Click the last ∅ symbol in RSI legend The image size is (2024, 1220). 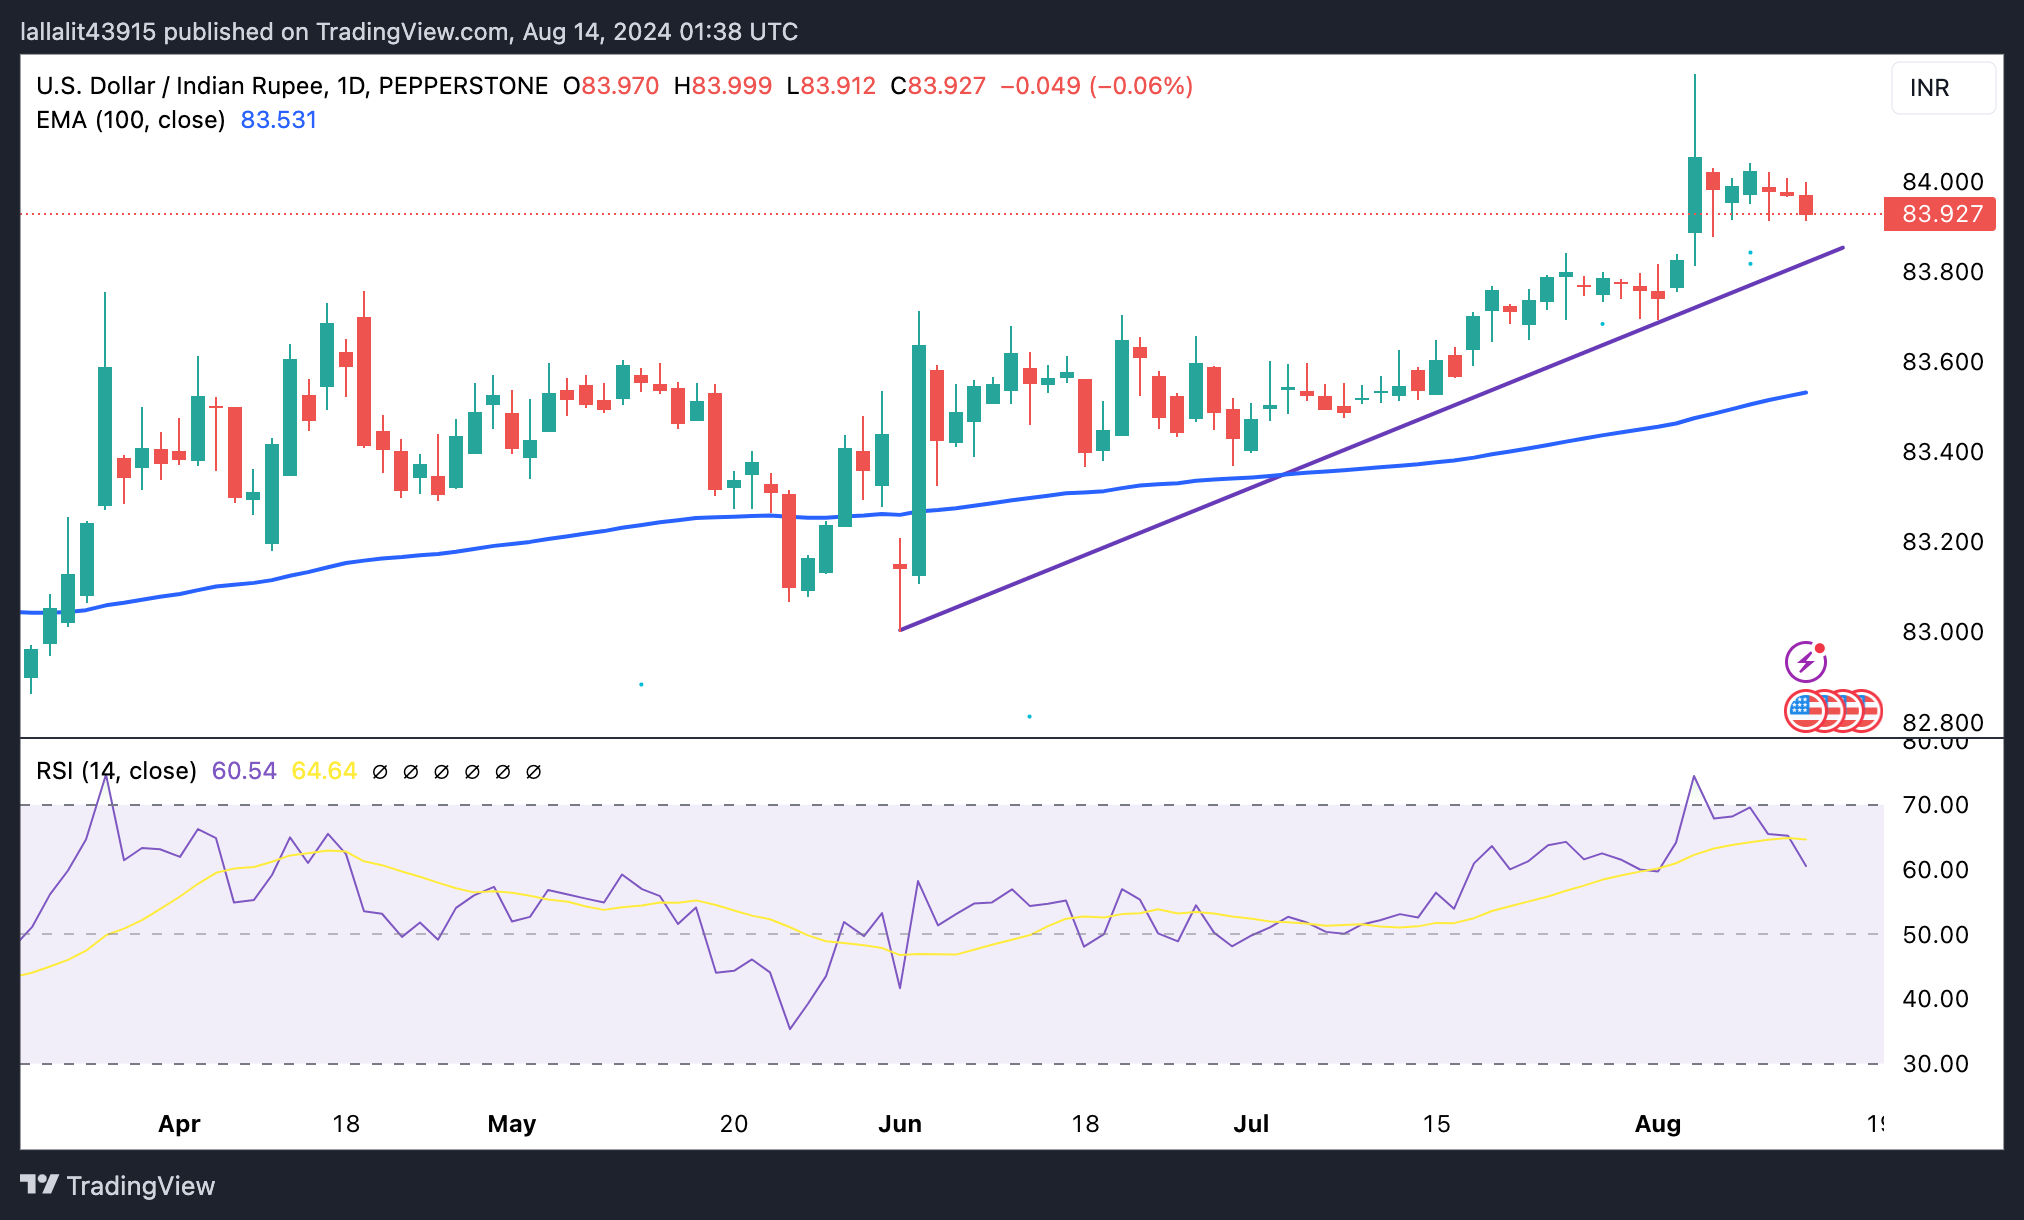pos(533,772)
